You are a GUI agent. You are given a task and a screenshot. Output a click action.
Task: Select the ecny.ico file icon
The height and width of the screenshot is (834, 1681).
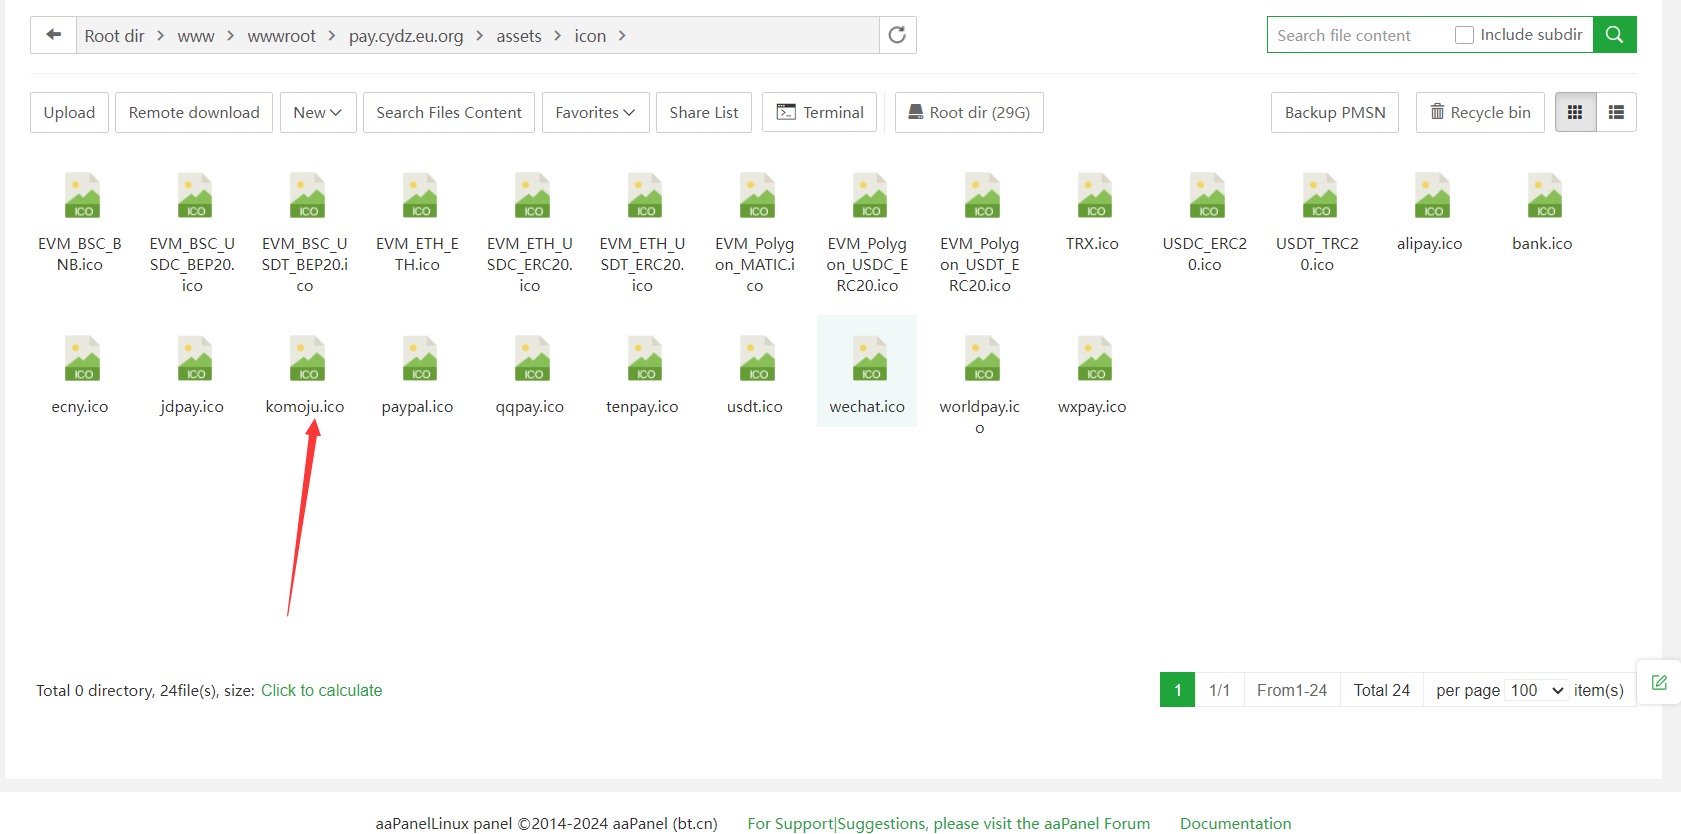pos(81,359)
